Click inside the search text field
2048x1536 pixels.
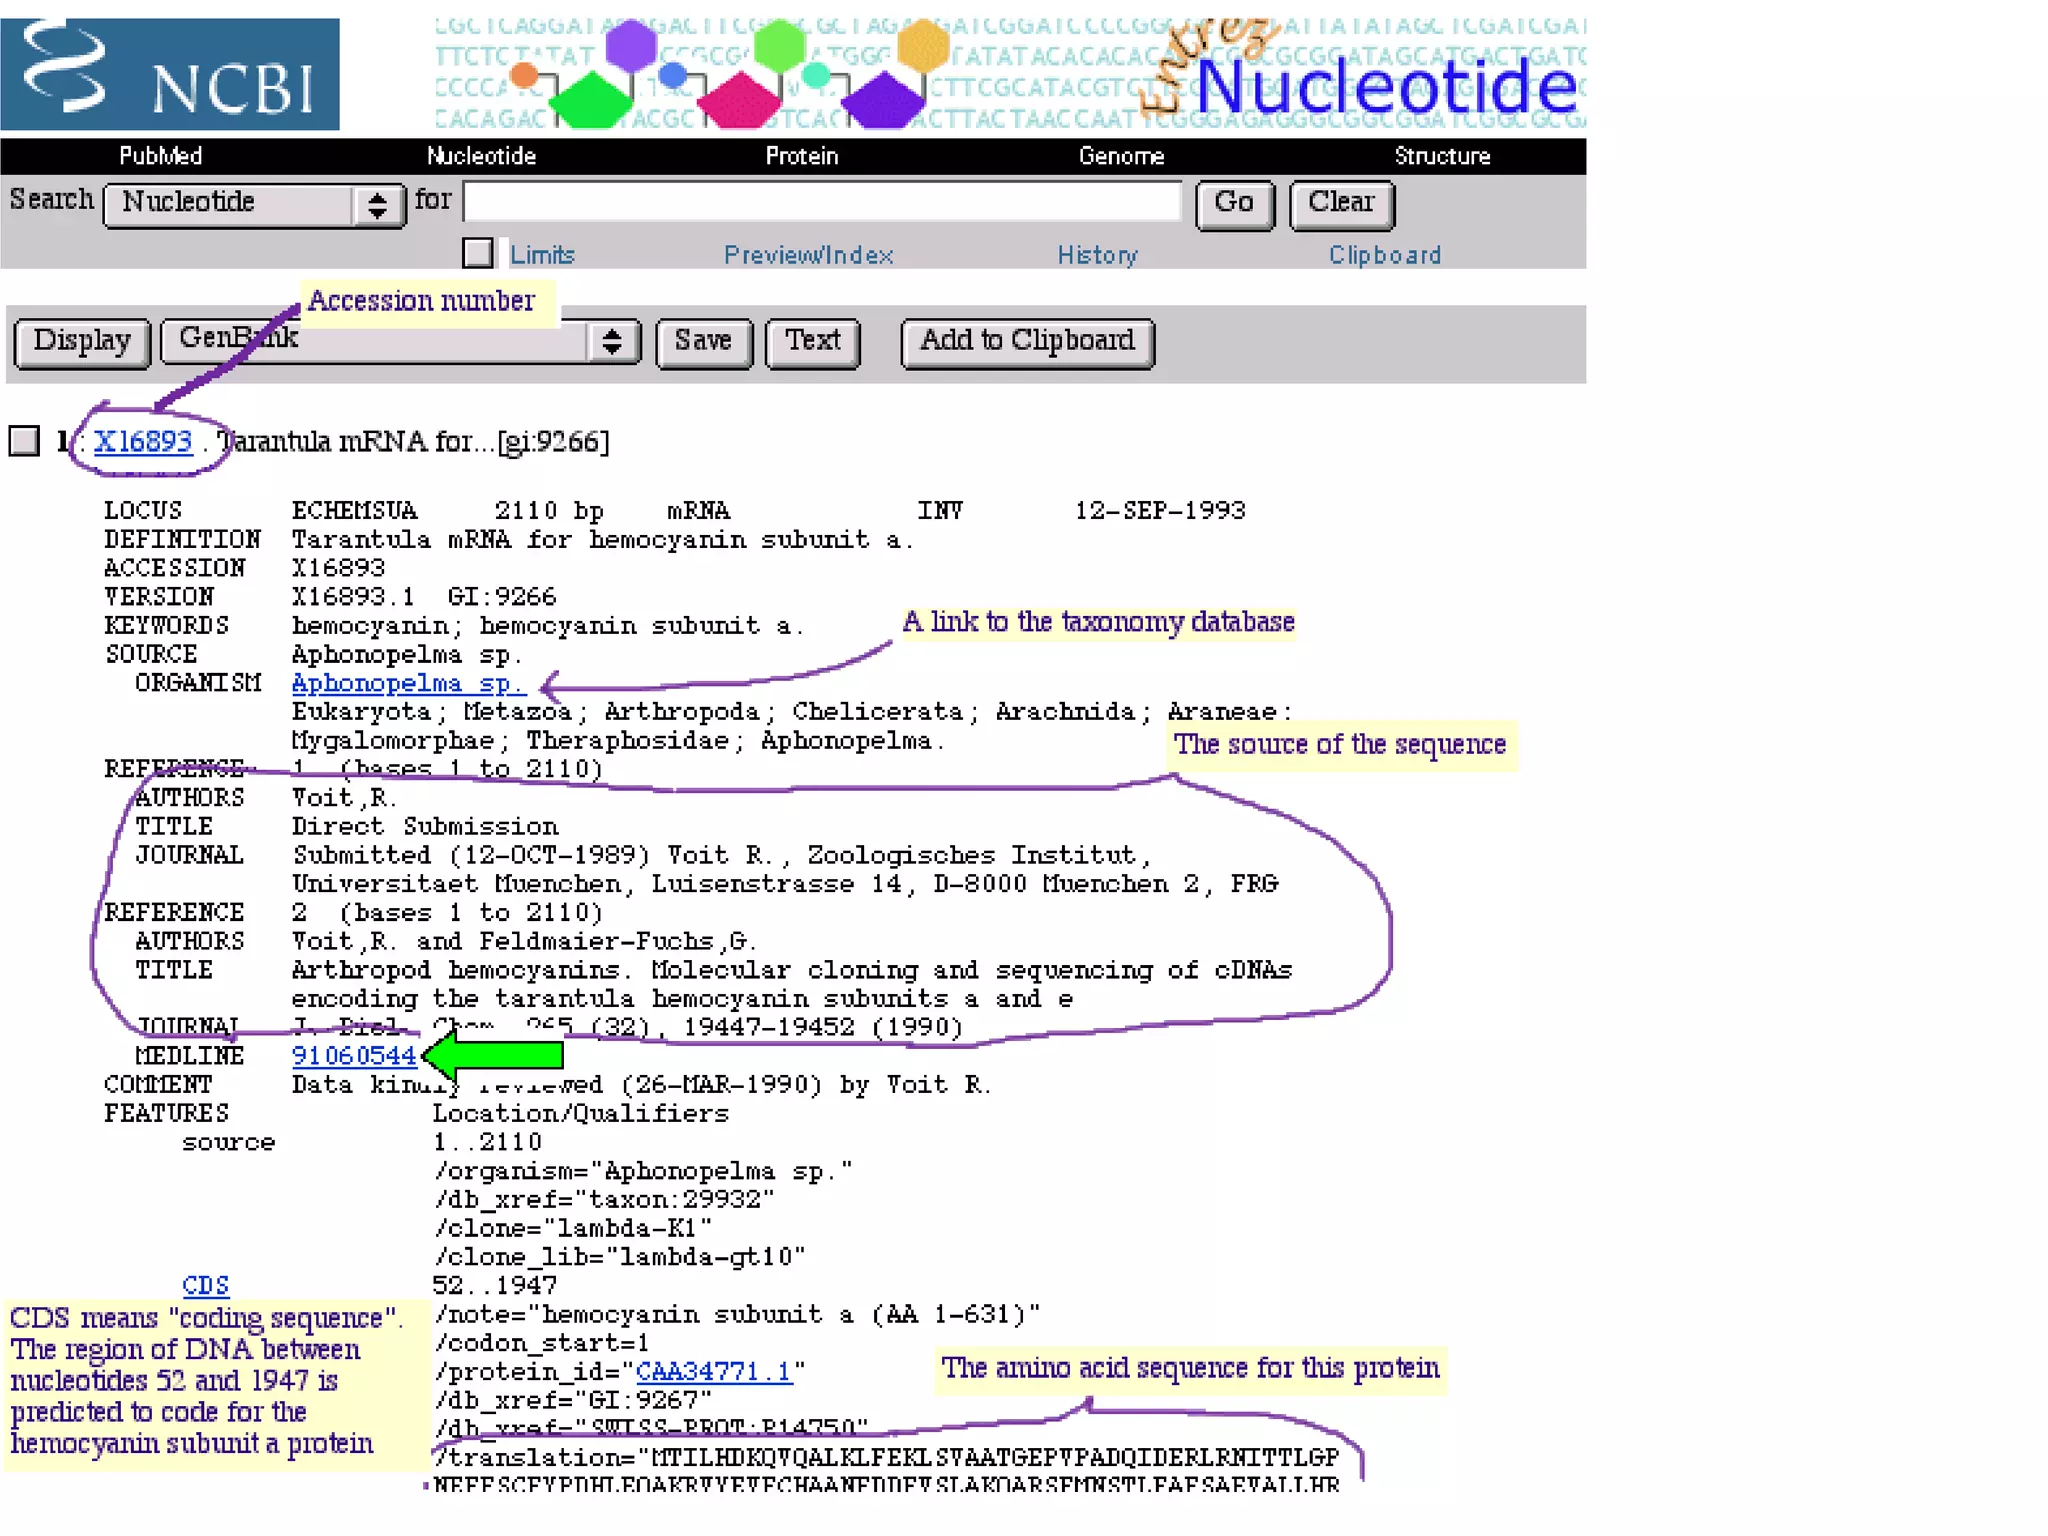click(x=822, y=202)
